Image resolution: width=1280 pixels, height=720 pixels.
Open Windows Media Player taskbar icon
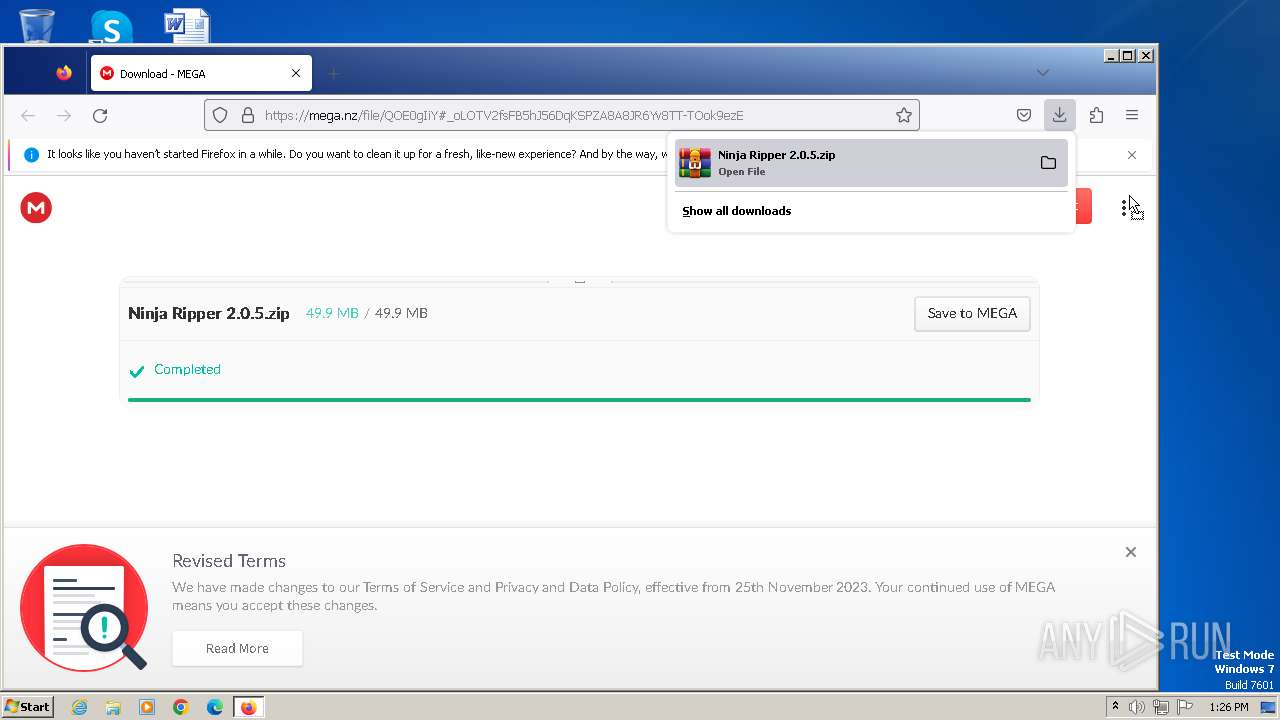pyautogui.click(x=147, y=707)
